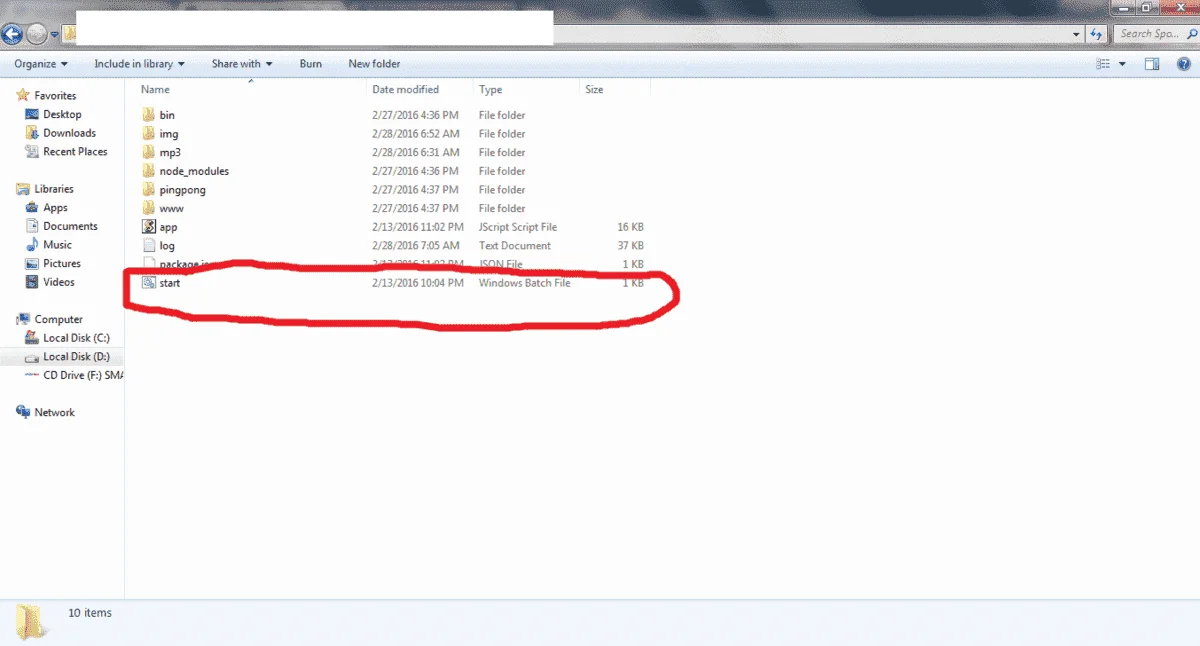Click the Videos library icon
This screenshot has height=646, width=1200.
tap(33, 283)
